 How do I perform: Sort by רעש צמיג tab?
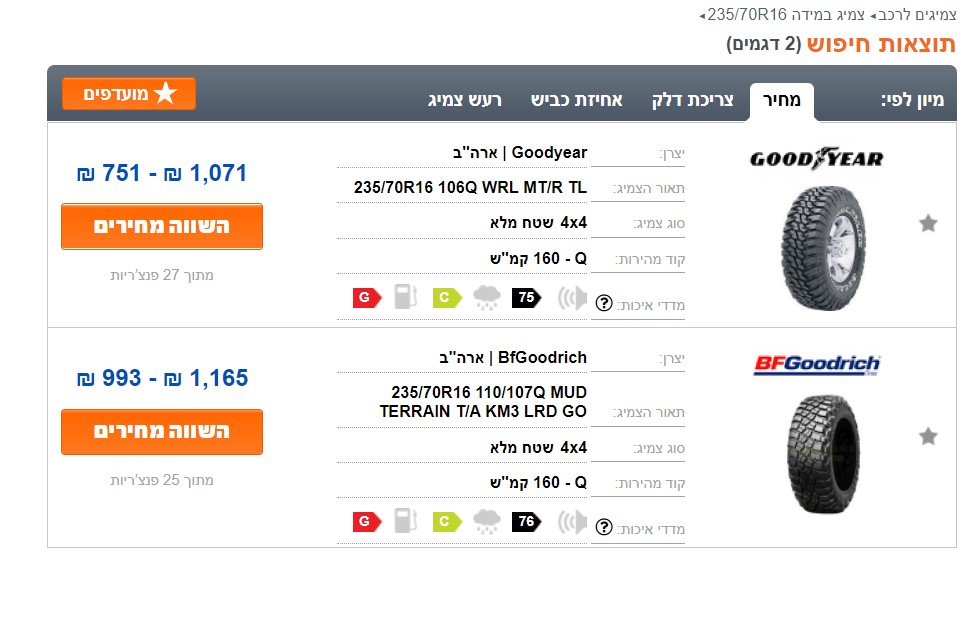click(464, 100)
